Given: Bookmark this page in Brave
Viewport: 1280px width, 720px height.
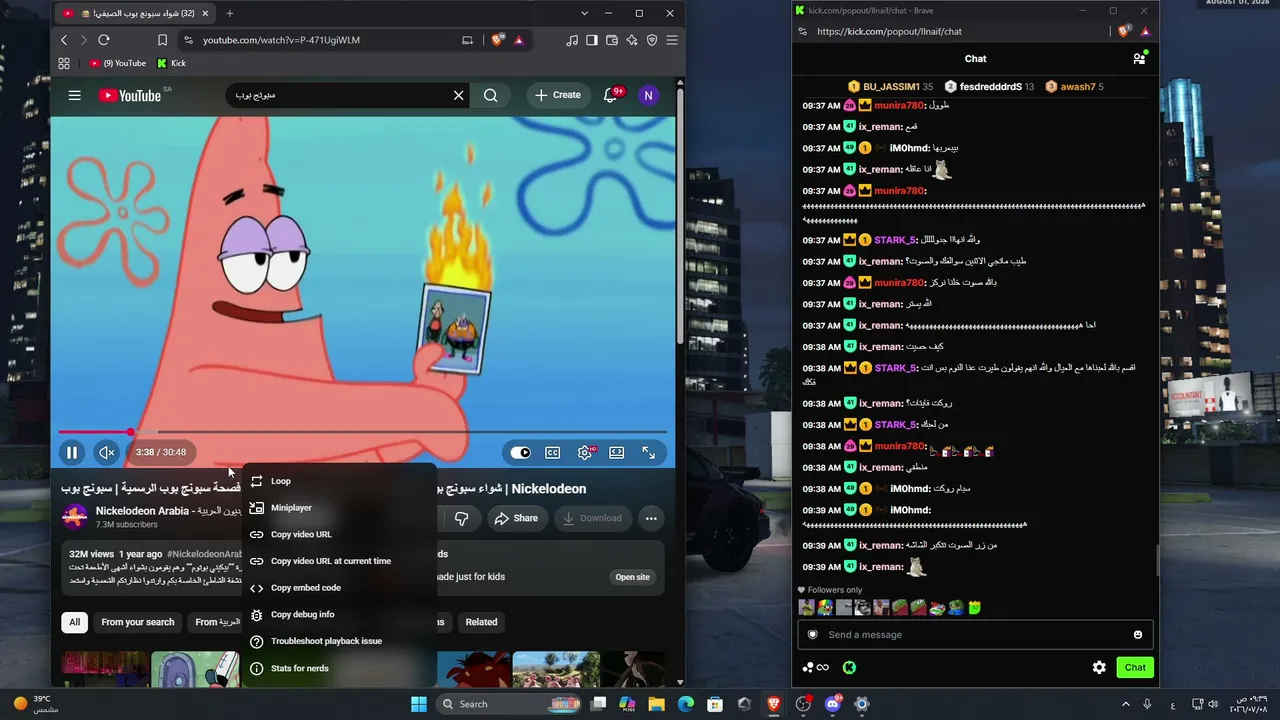Looking at the screenshot, I should point(162,40).
